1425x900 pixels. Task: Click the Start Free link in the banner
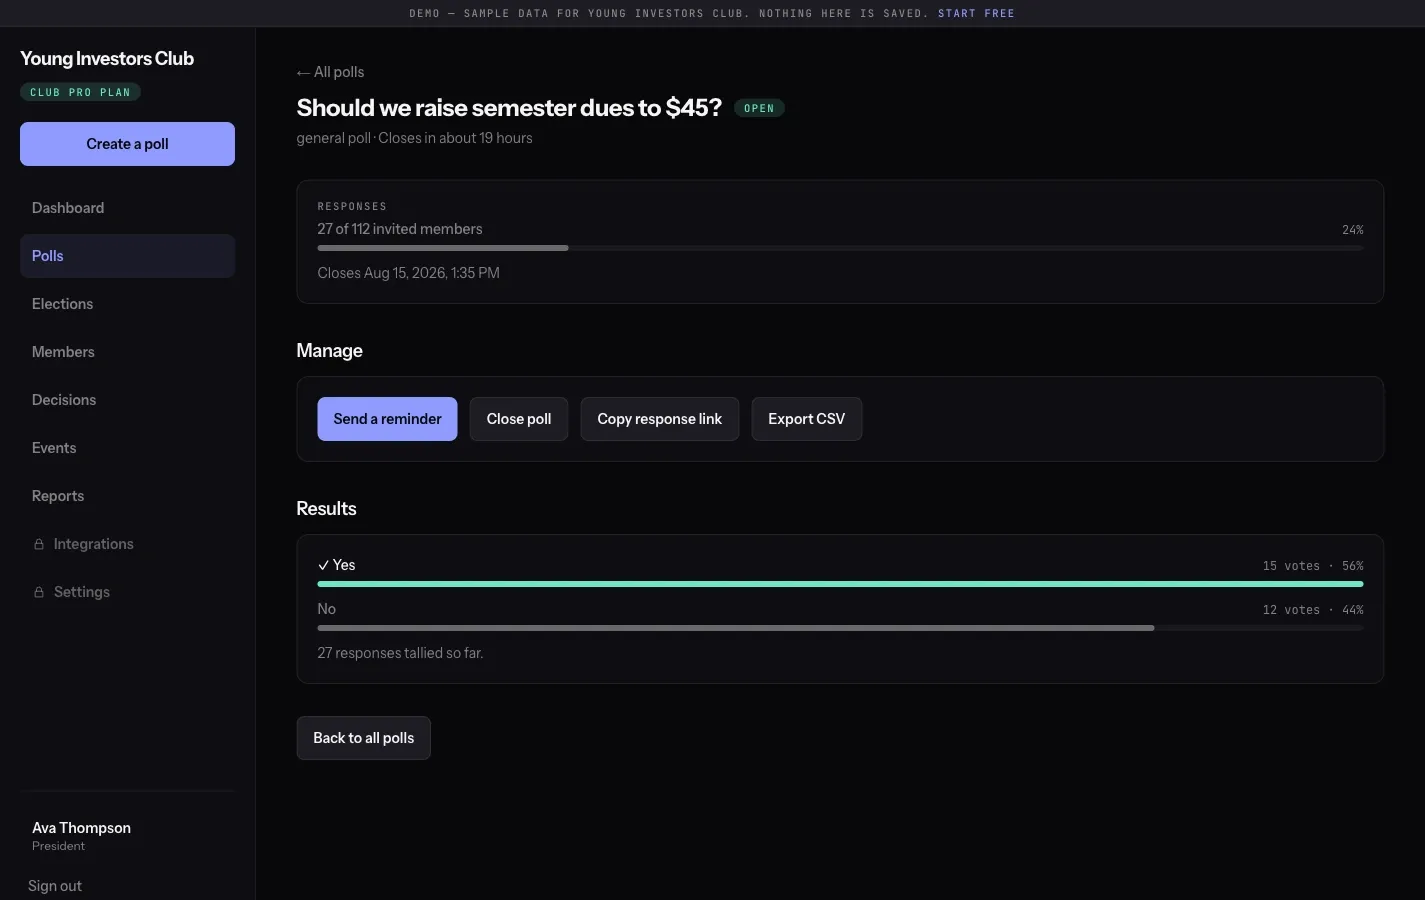coord(976,13)
